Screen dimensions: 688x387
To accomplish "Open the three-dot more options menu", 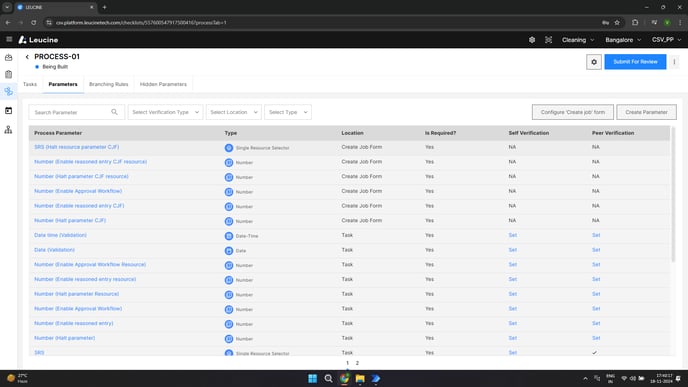I will pyautogui.click(x=674, y=62).
